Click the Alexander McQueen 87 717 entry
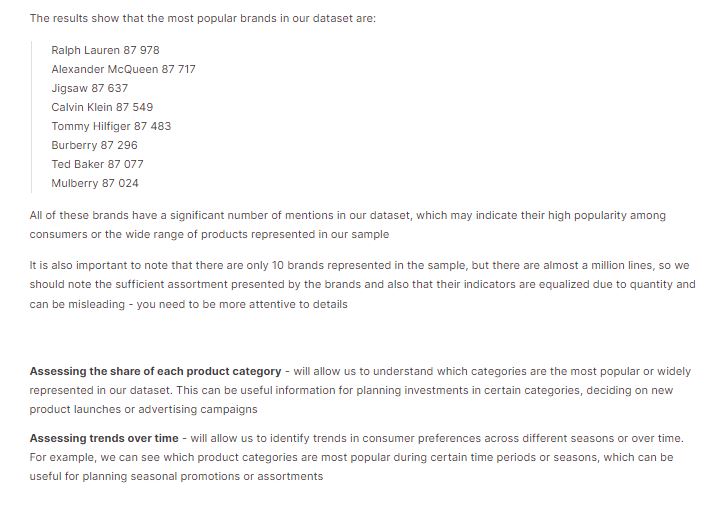704x507 pixels. coord(123,69)
